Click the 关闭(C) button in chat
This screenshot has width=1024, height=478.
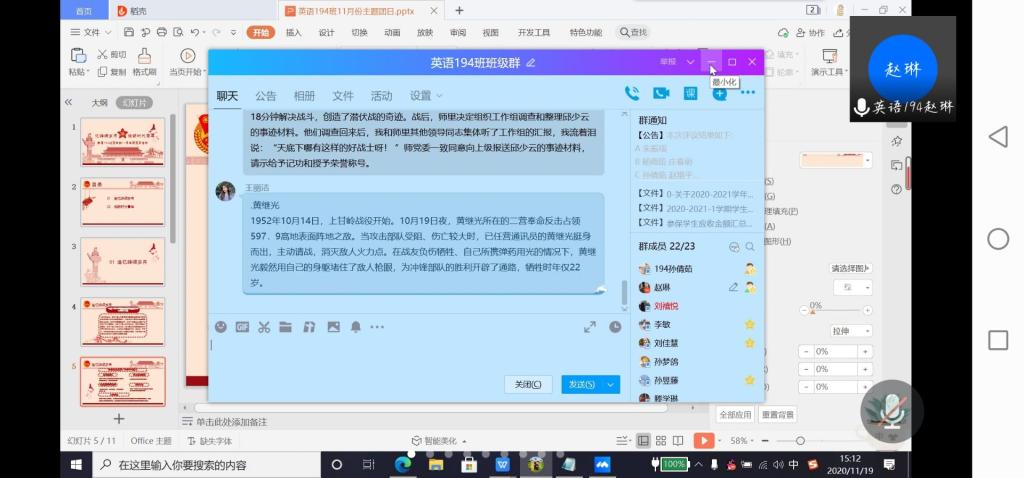pyautogui.click(x=527, y=384)
